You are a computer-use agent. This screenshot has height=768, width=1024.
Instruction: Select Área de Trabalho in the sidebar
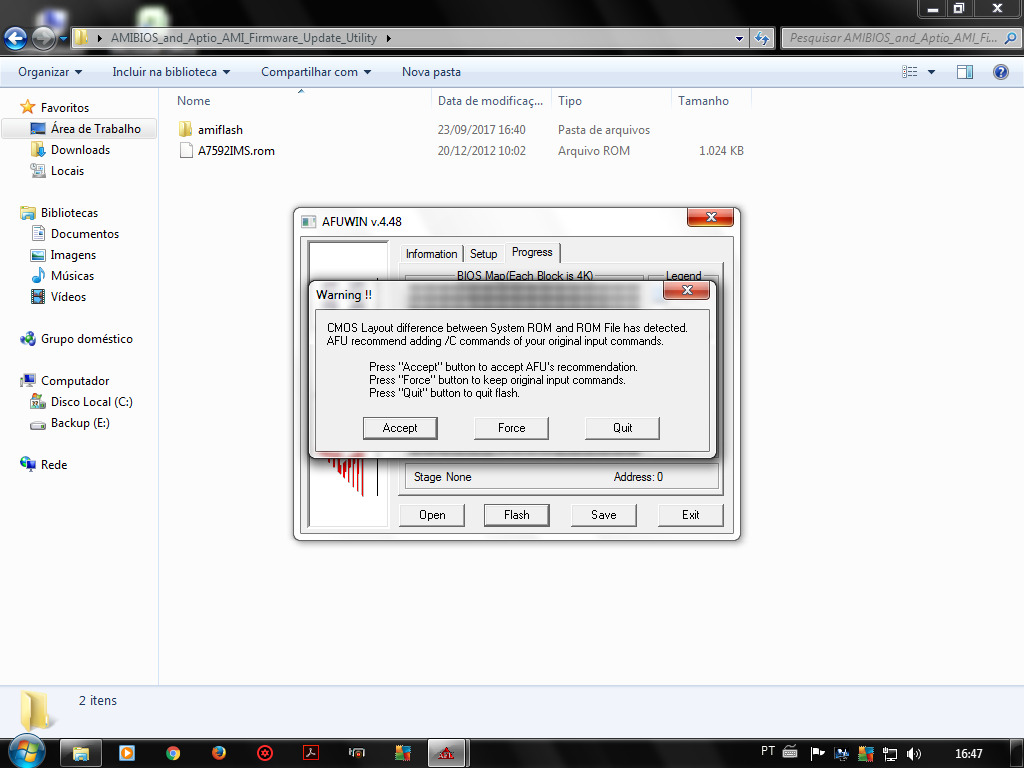click(x=95, y=129)
